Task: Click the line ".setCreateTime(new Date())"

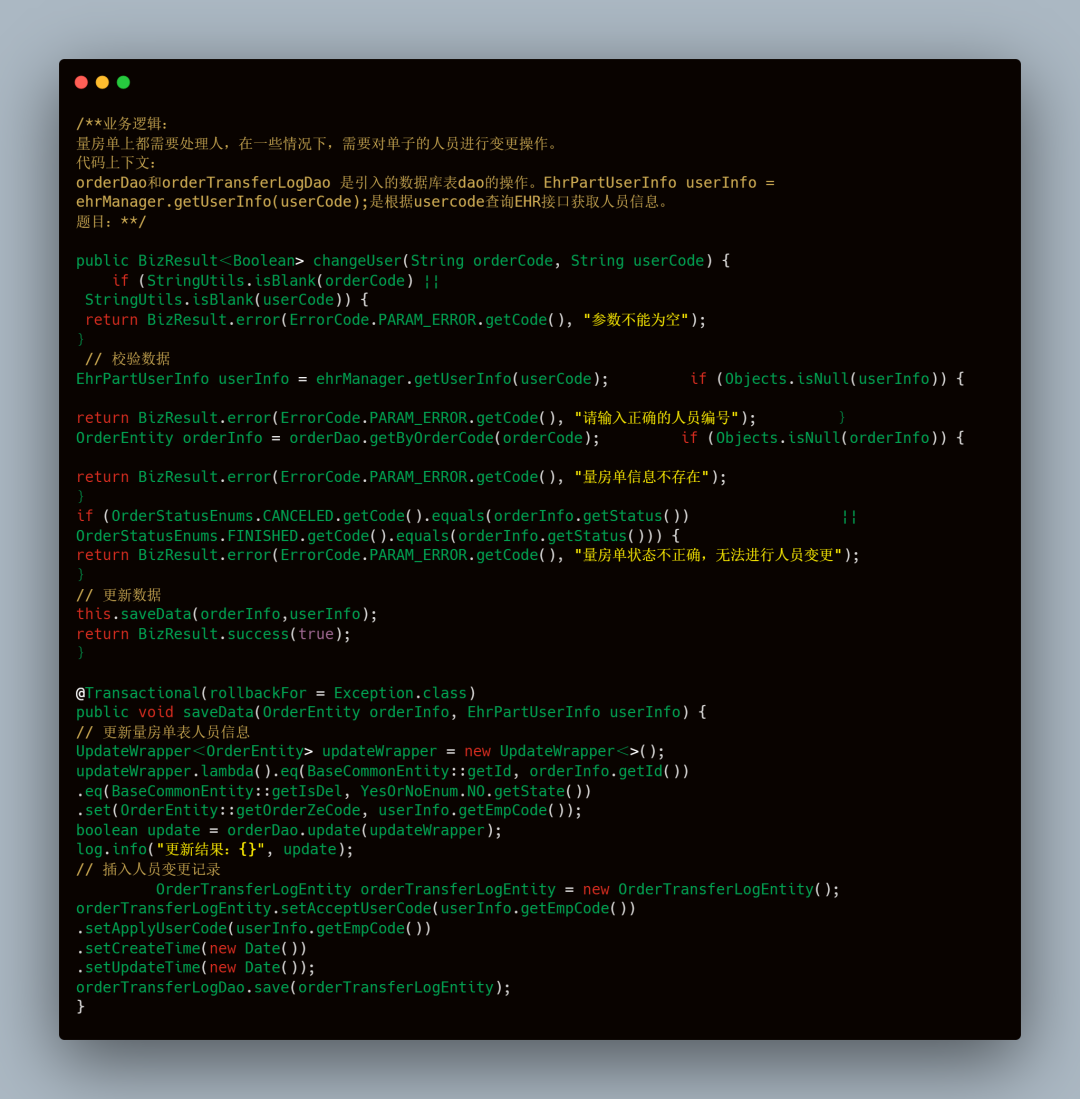Action: tap(191, 948)
